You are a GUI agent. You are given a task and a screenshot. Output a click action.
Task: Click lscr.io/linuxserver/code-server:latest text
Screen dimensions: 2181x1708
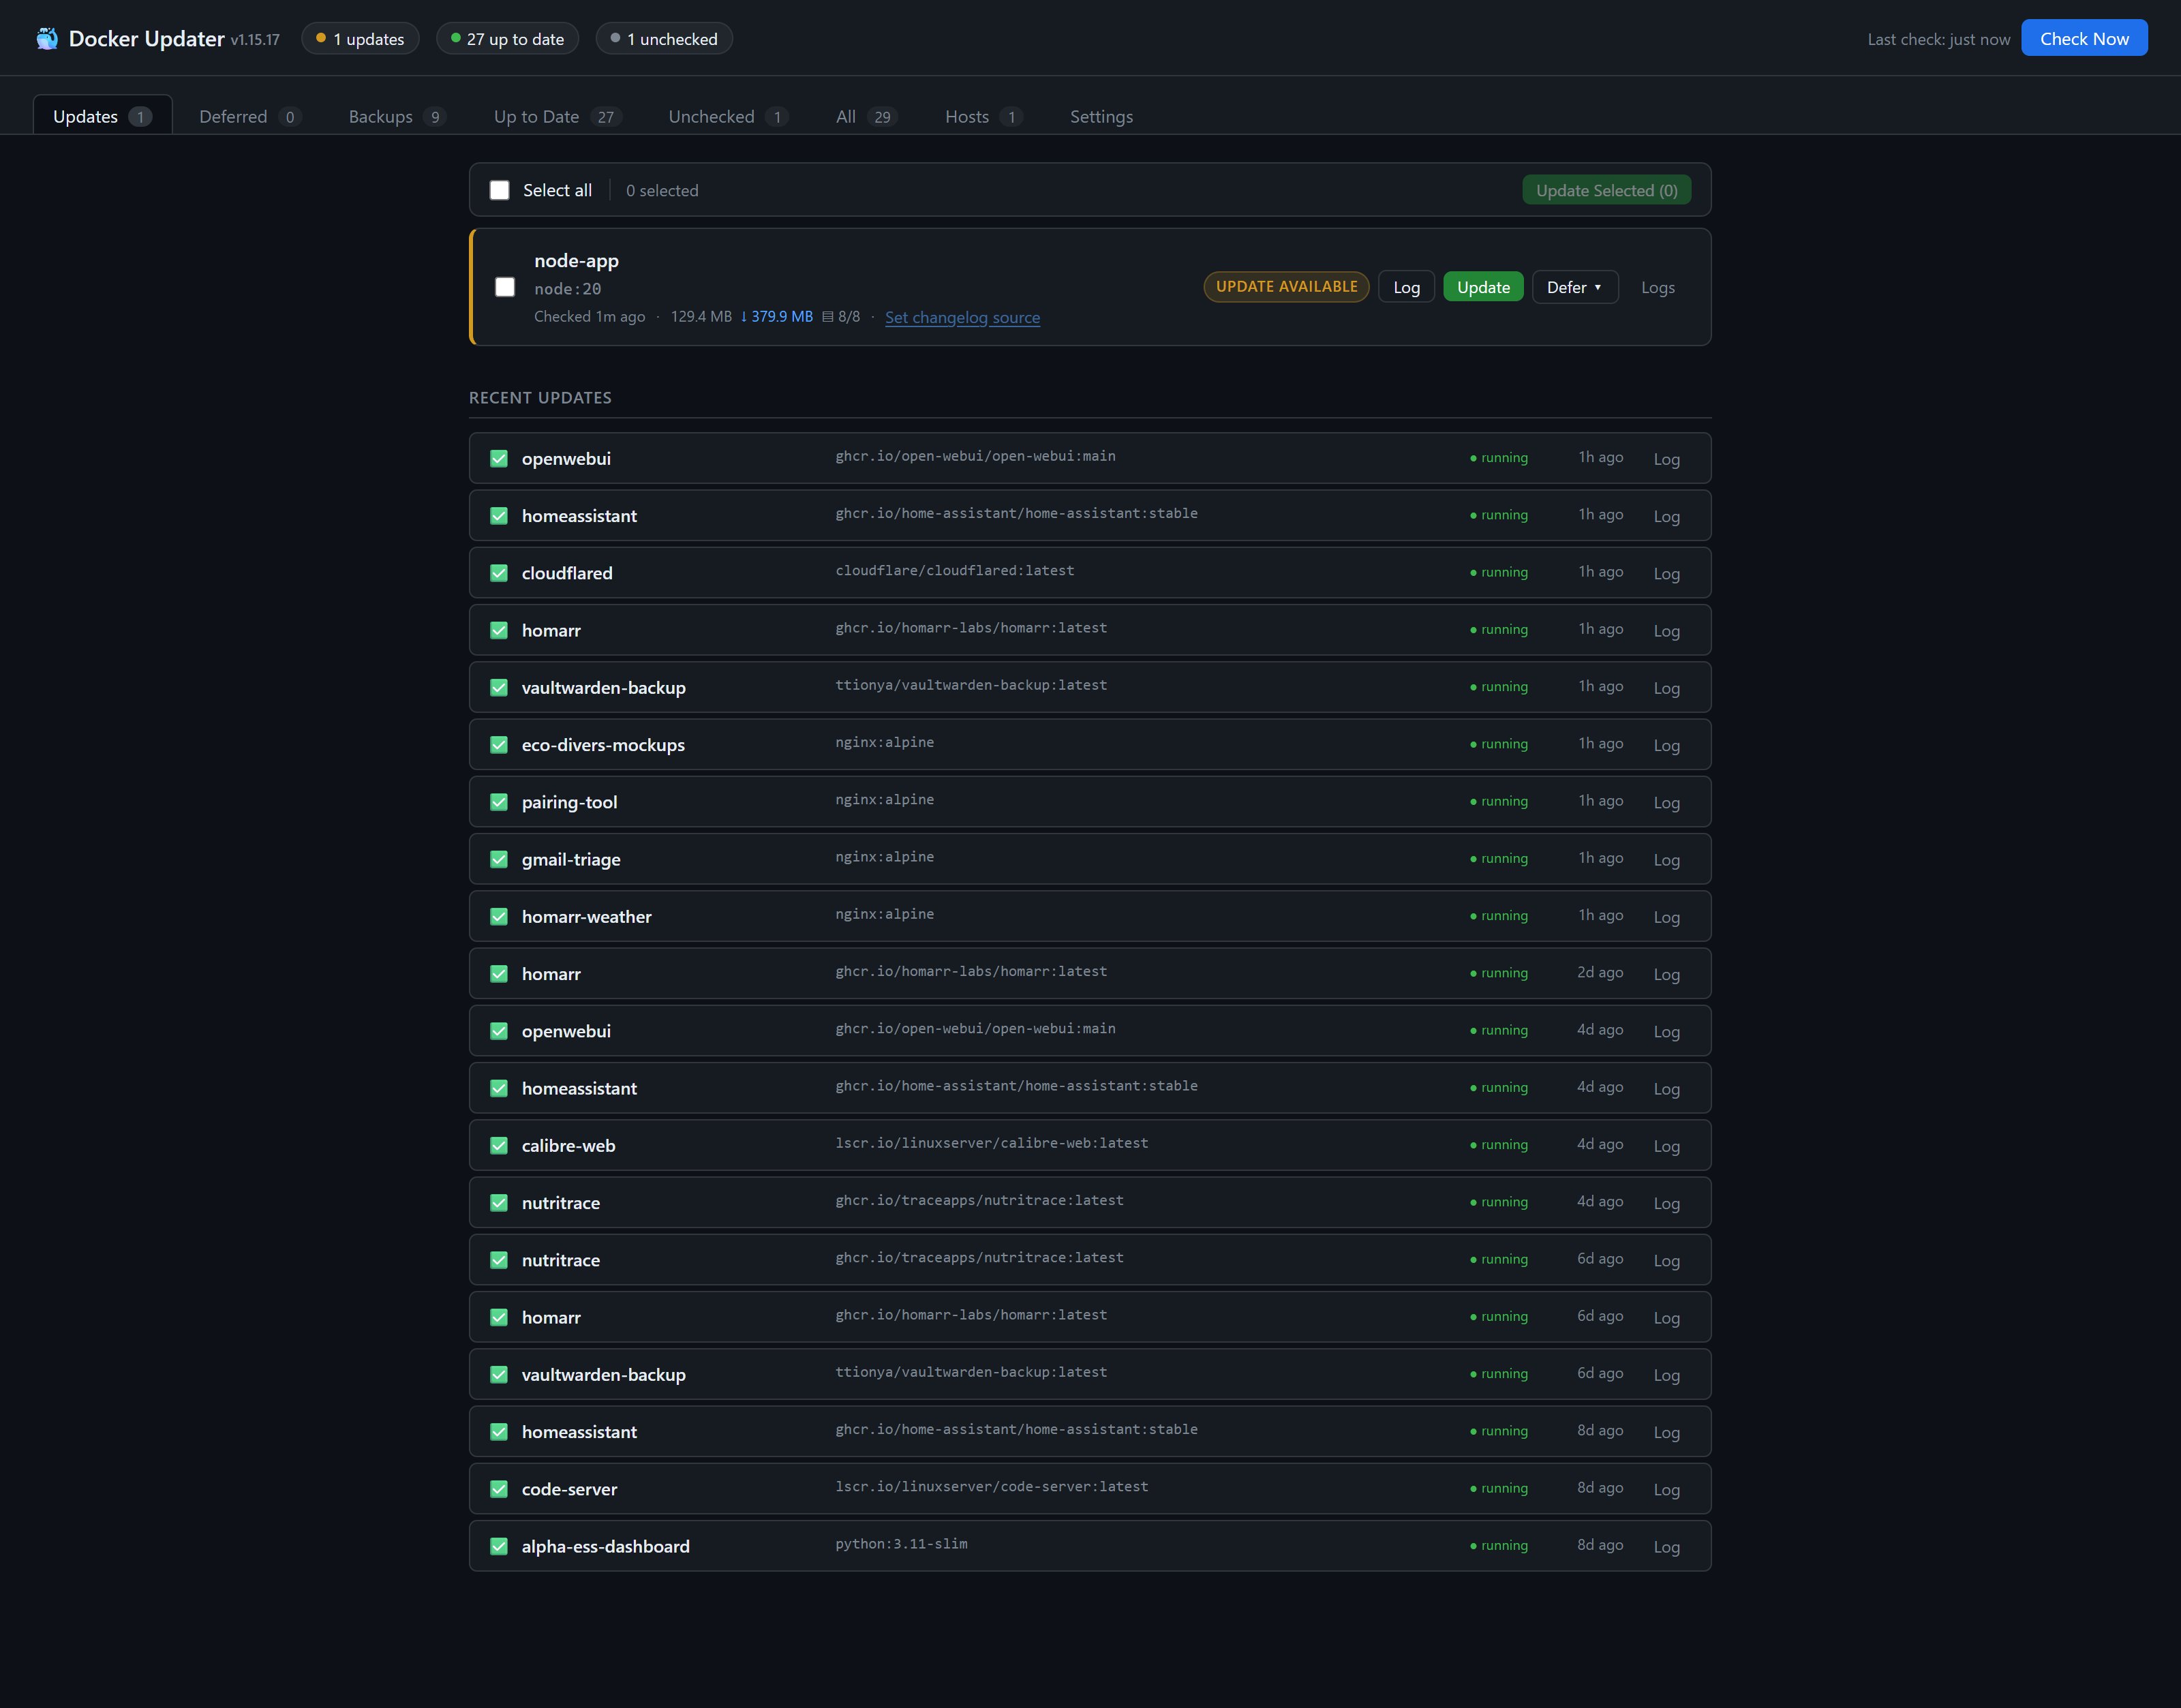(991, 1487)
